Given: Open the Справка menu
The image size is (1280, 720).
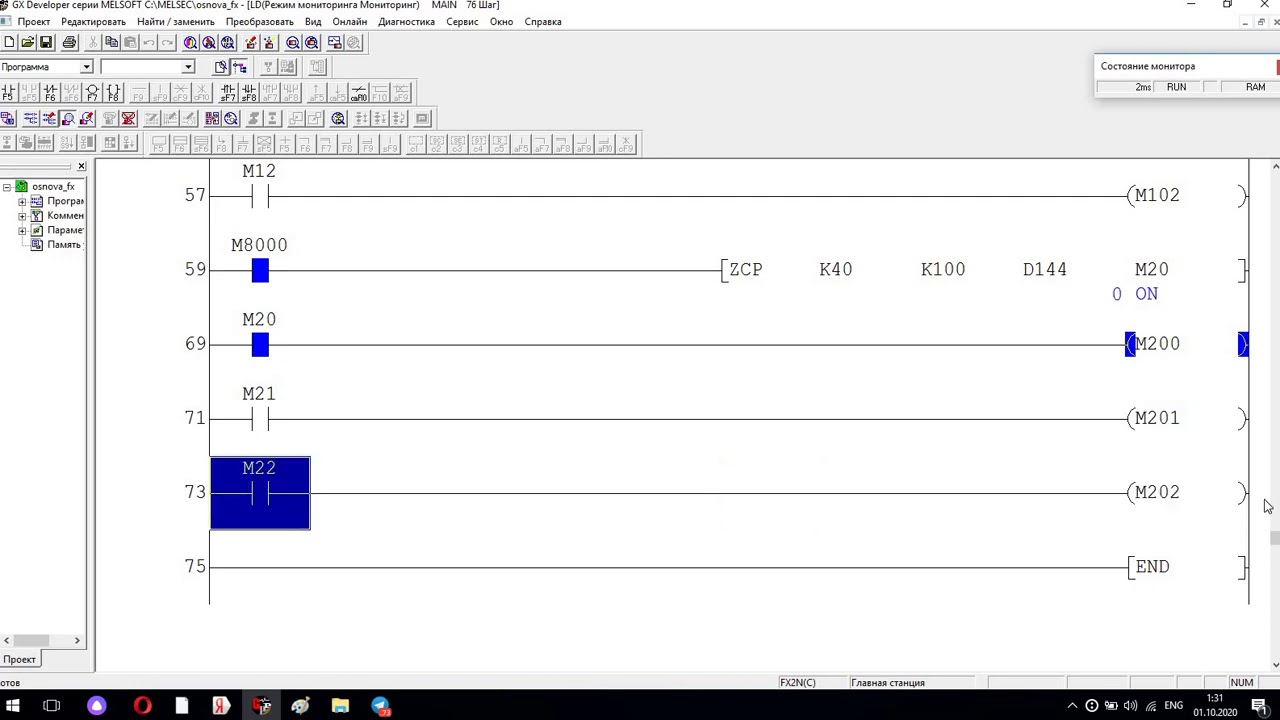Looking at the screenshot, I should coord(543,21).
